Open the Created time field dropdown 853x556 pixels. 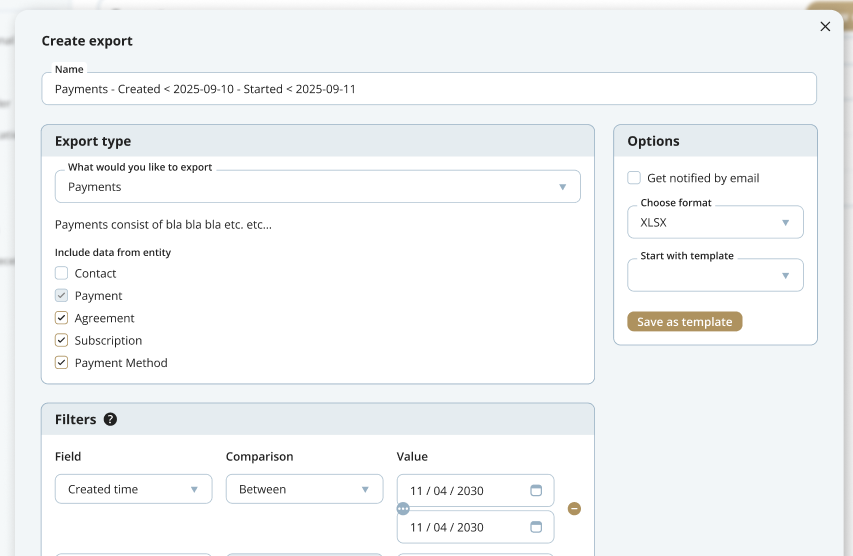pyautogui.click(x=133, y=489)
